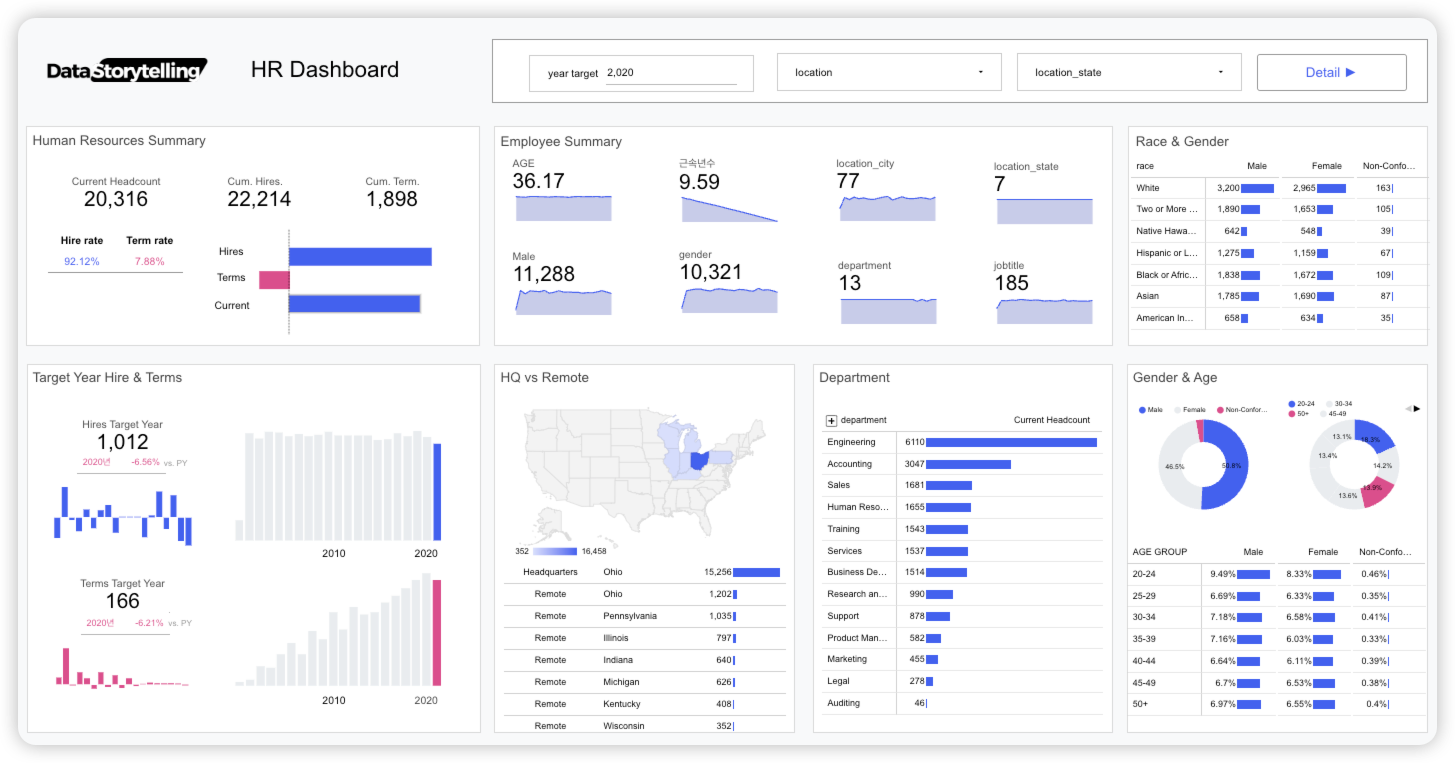Click the gender count 10,321
Screen dimensions: 1455x763
pos(711,273)
